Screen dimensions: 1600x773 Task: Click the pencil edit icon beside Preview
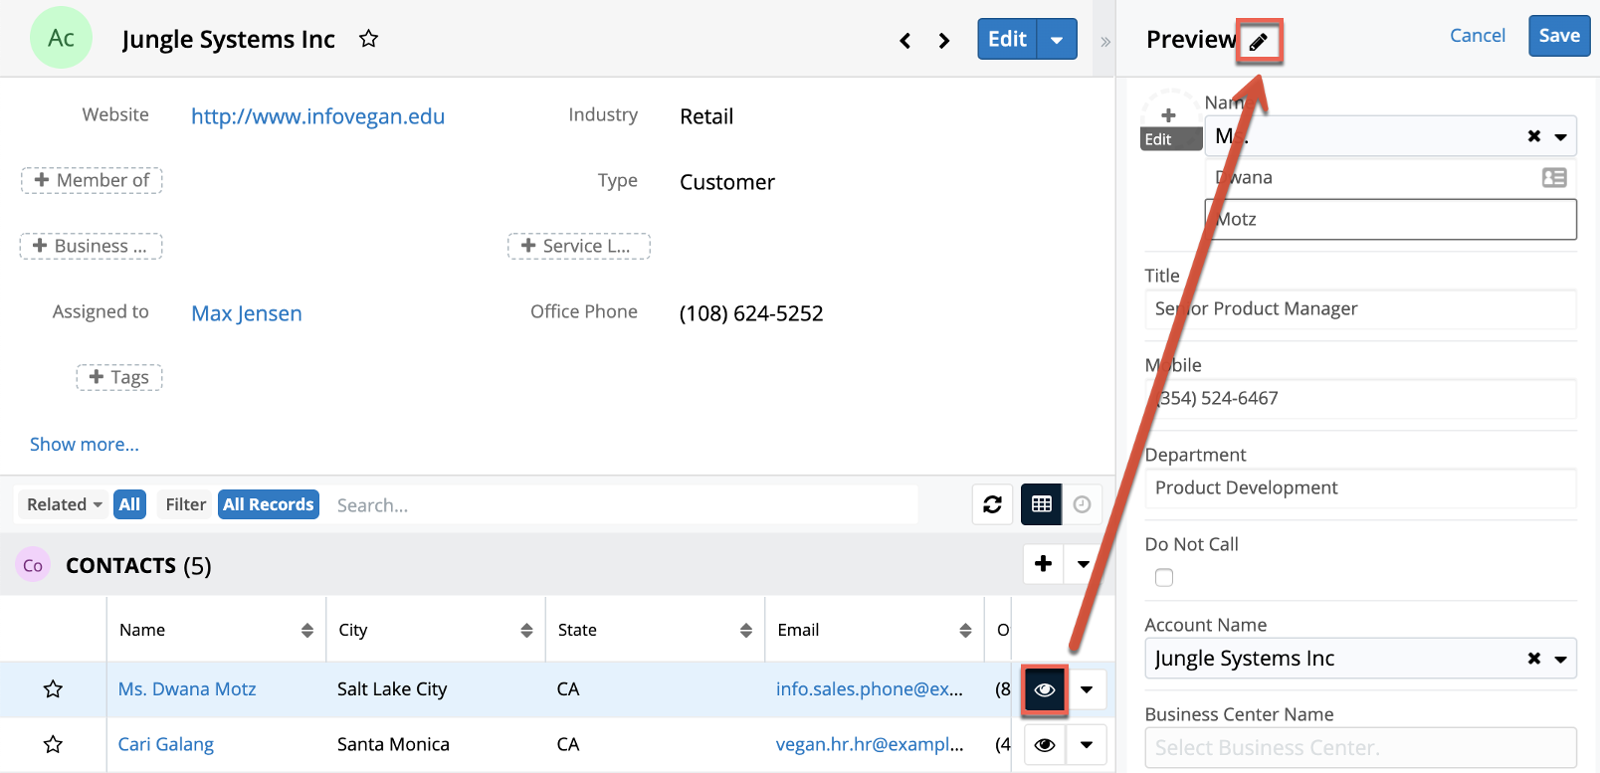point(1258,41)
